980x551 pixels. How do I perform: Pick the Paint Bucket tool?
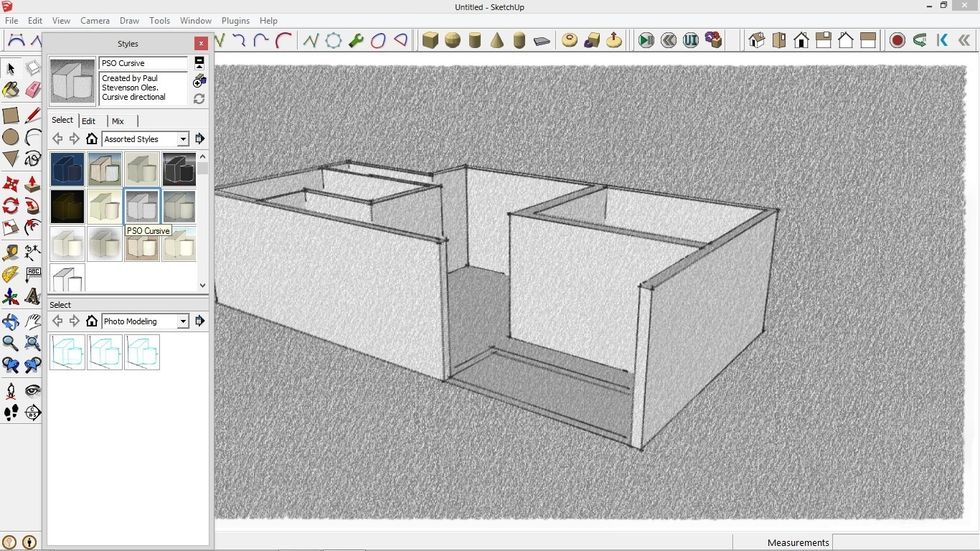click(11, 90)
